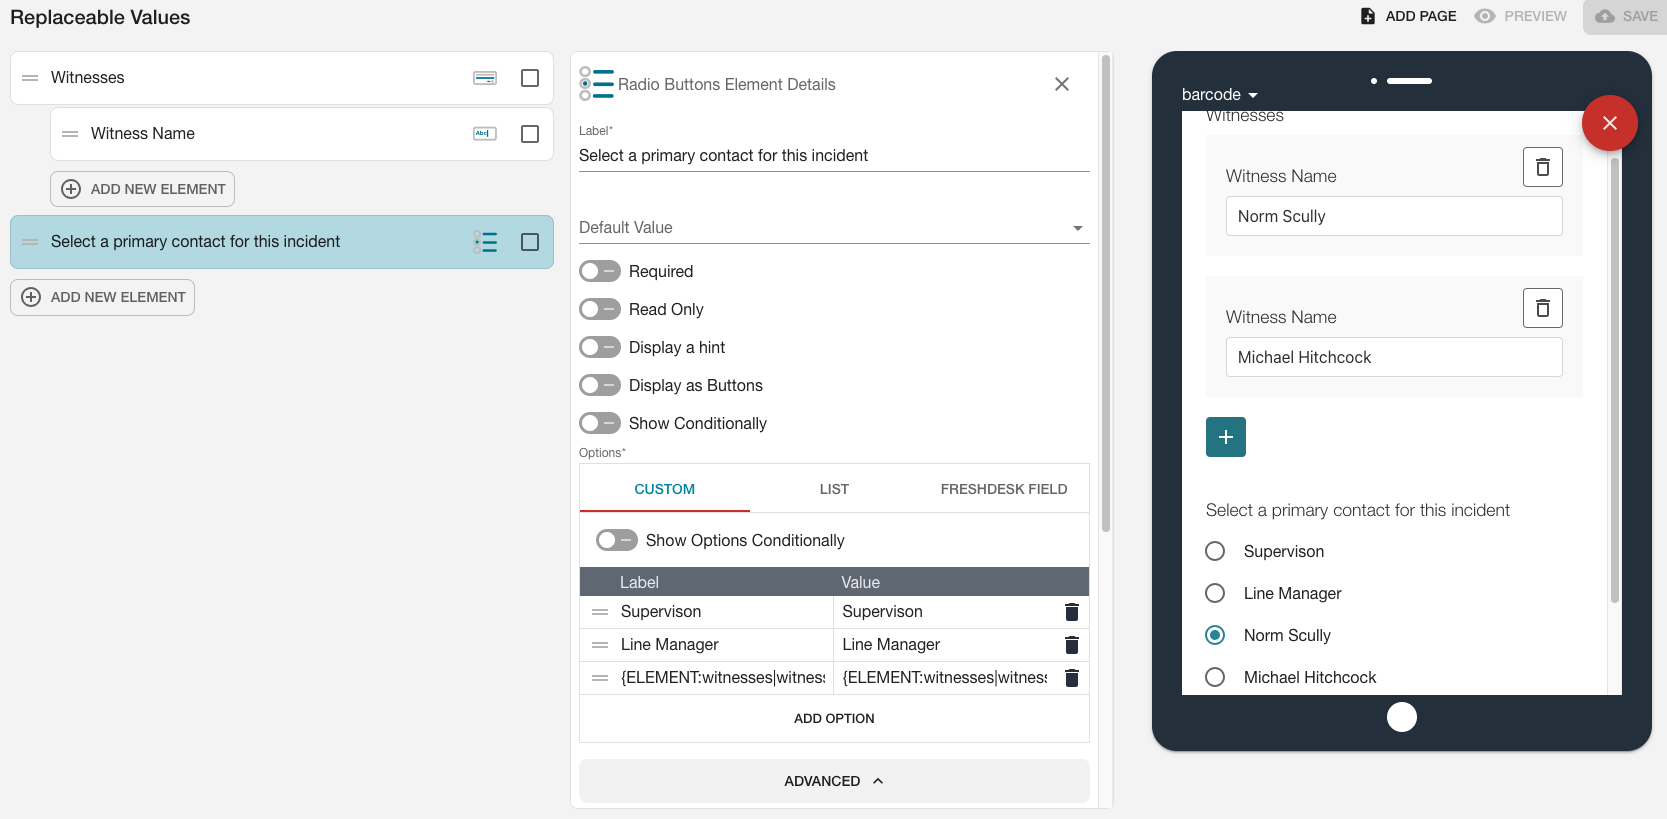
Task: Edit Supervisor option value cell
Action: 945,612
